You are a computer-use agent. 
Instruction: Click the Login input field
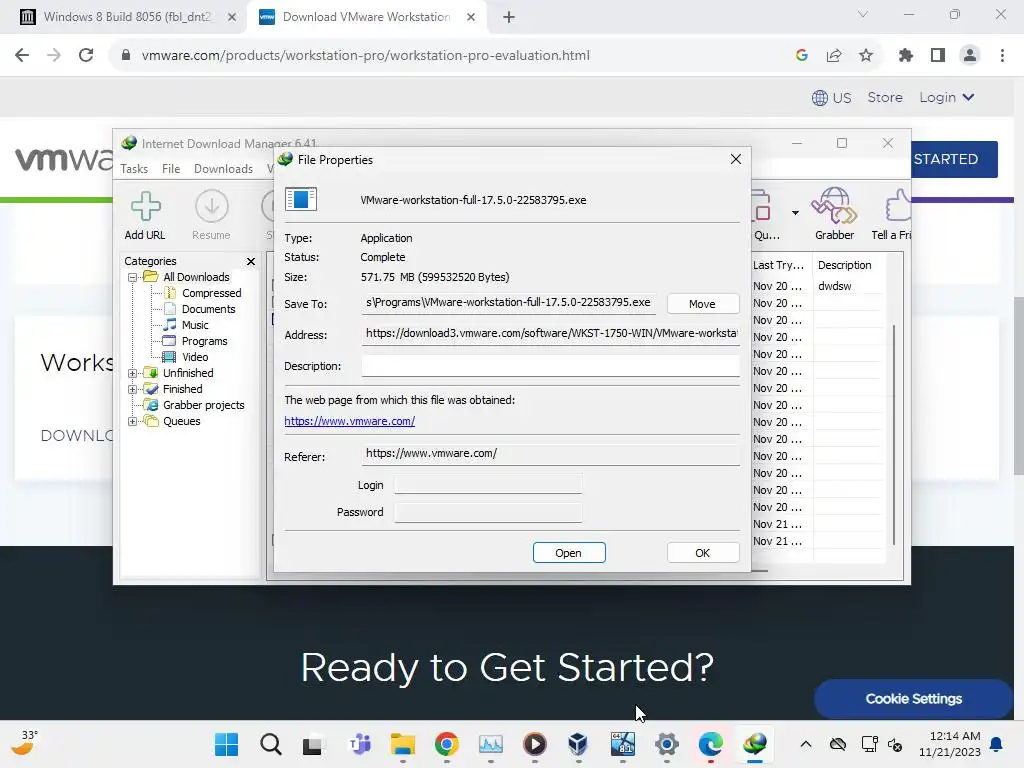click(x=488, y=485)
